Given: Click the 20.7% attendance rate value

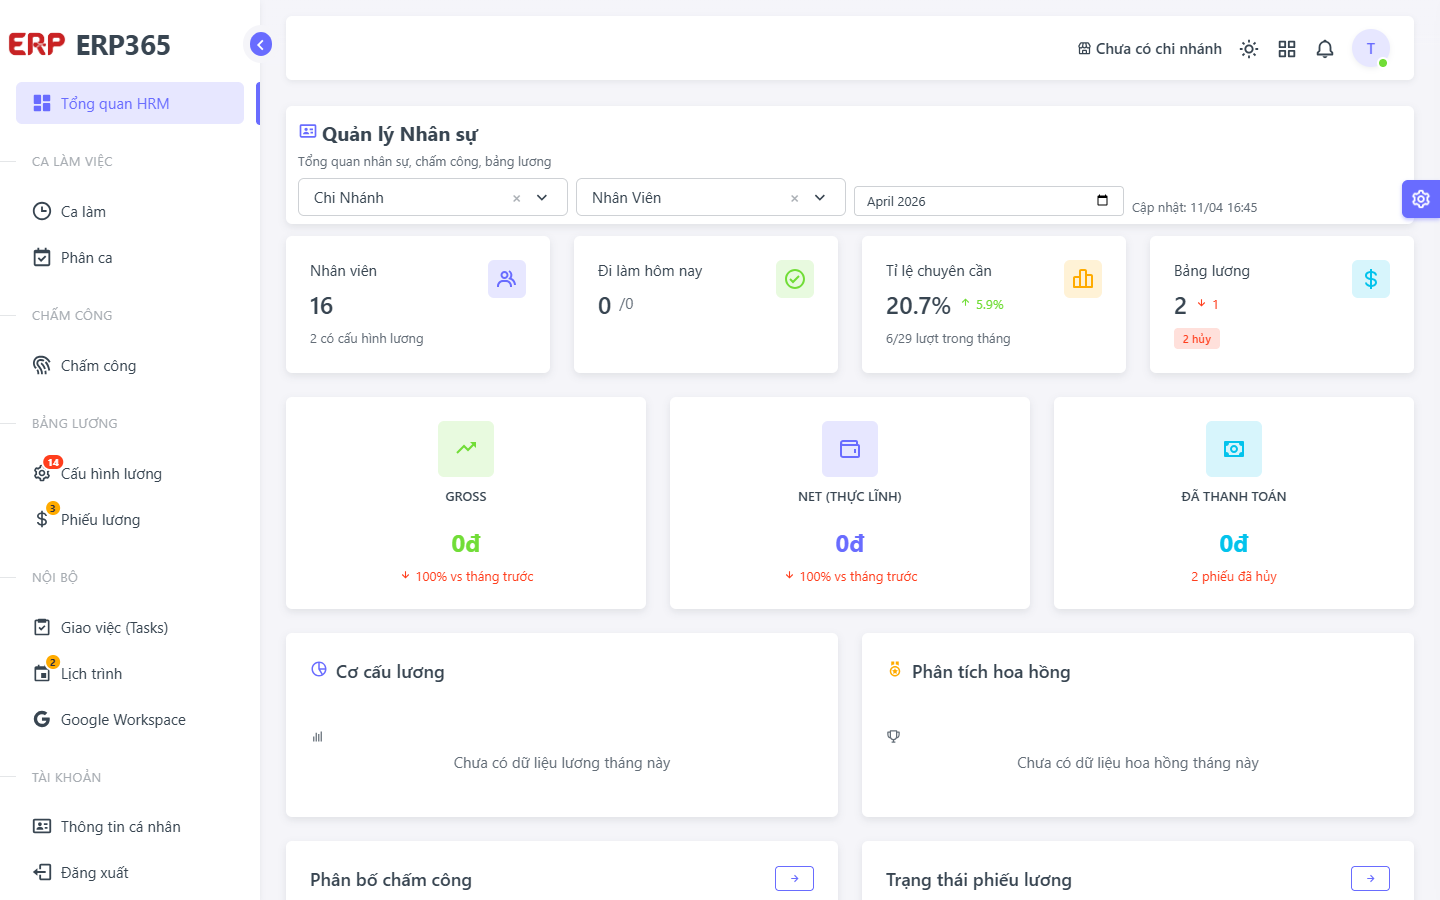Looking at the screenshot, I should tap(918, 305).
